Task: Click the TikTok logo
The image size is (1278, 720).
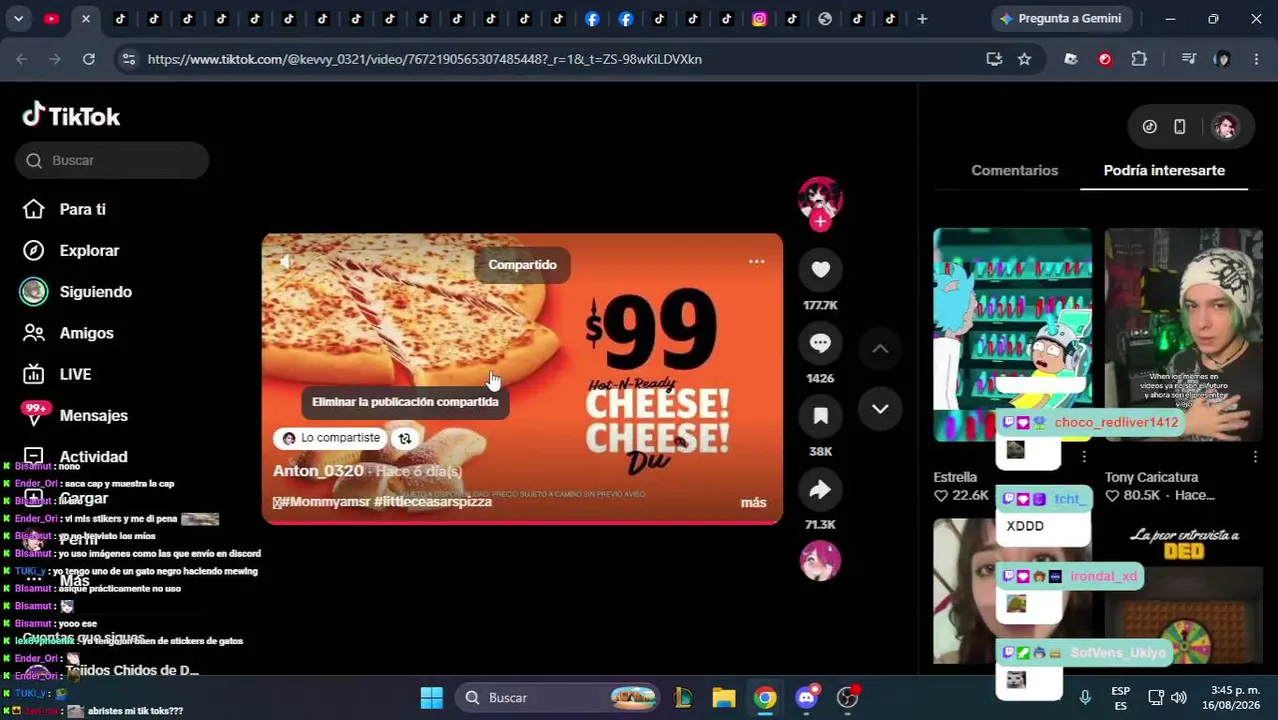Action: (71, 116)
